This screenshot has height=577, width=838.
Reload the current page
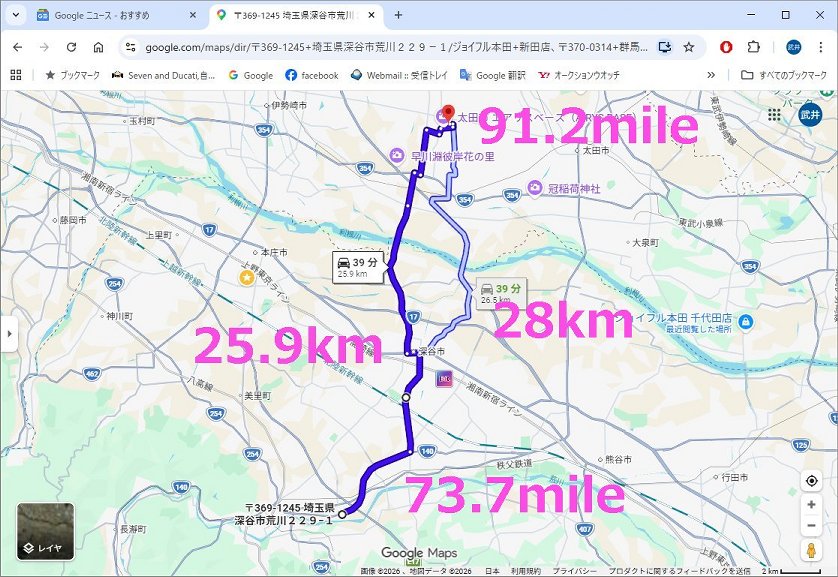[x=71, y=47]
